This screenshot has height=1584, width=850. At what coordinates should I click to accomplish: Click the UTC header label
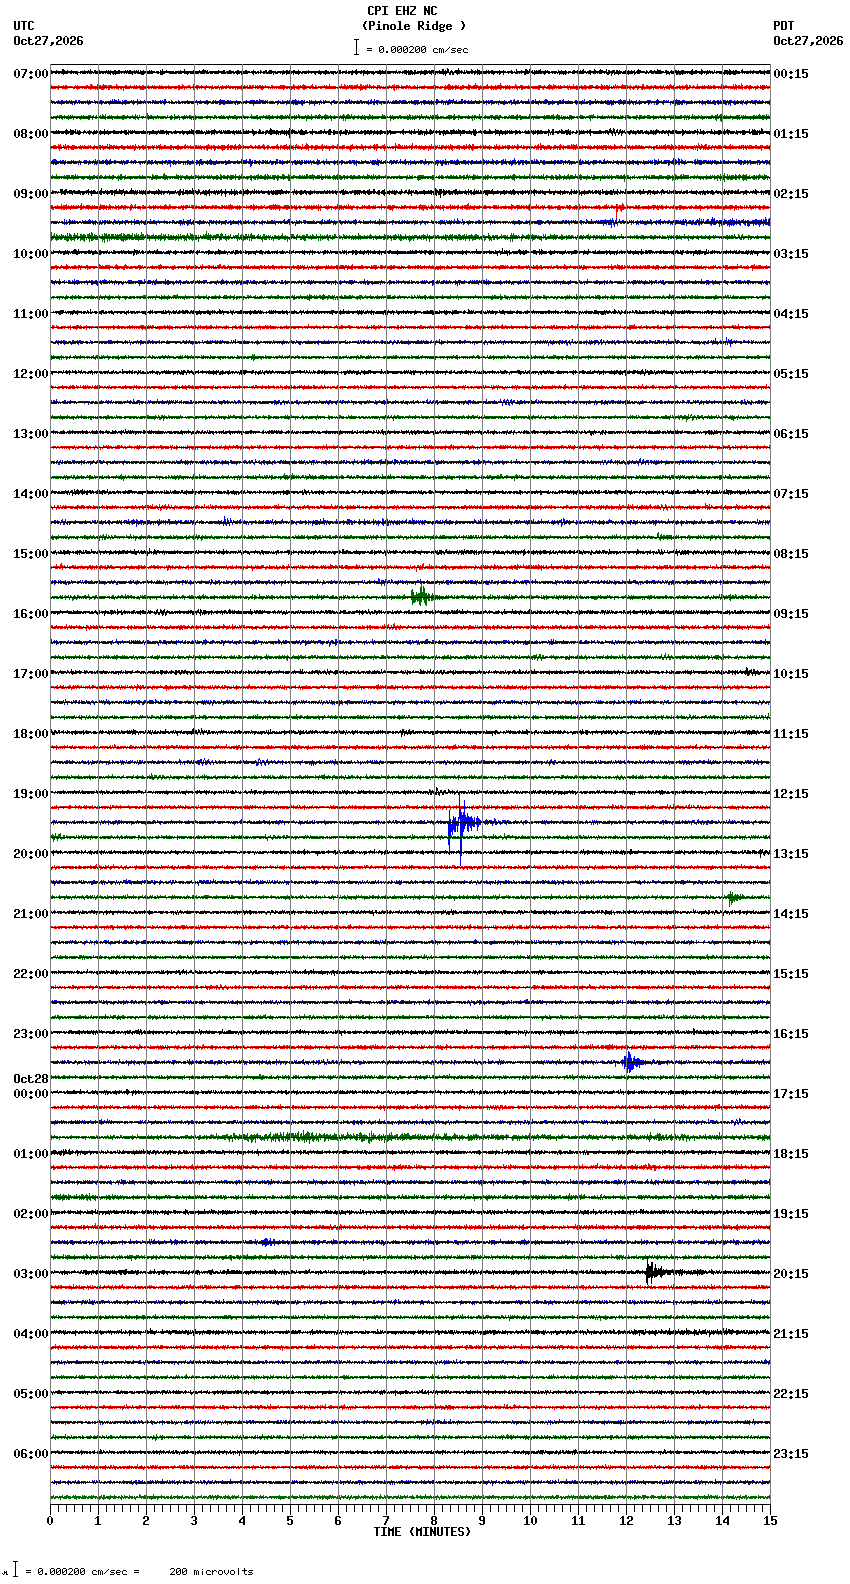[x=24, y=26]
